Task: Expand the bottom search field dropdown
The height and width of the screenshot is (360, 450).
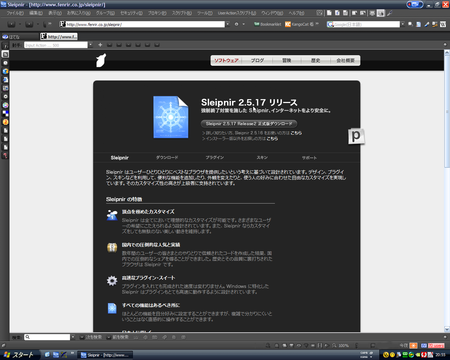Action: pyautogui.click(x=73, y=337)
